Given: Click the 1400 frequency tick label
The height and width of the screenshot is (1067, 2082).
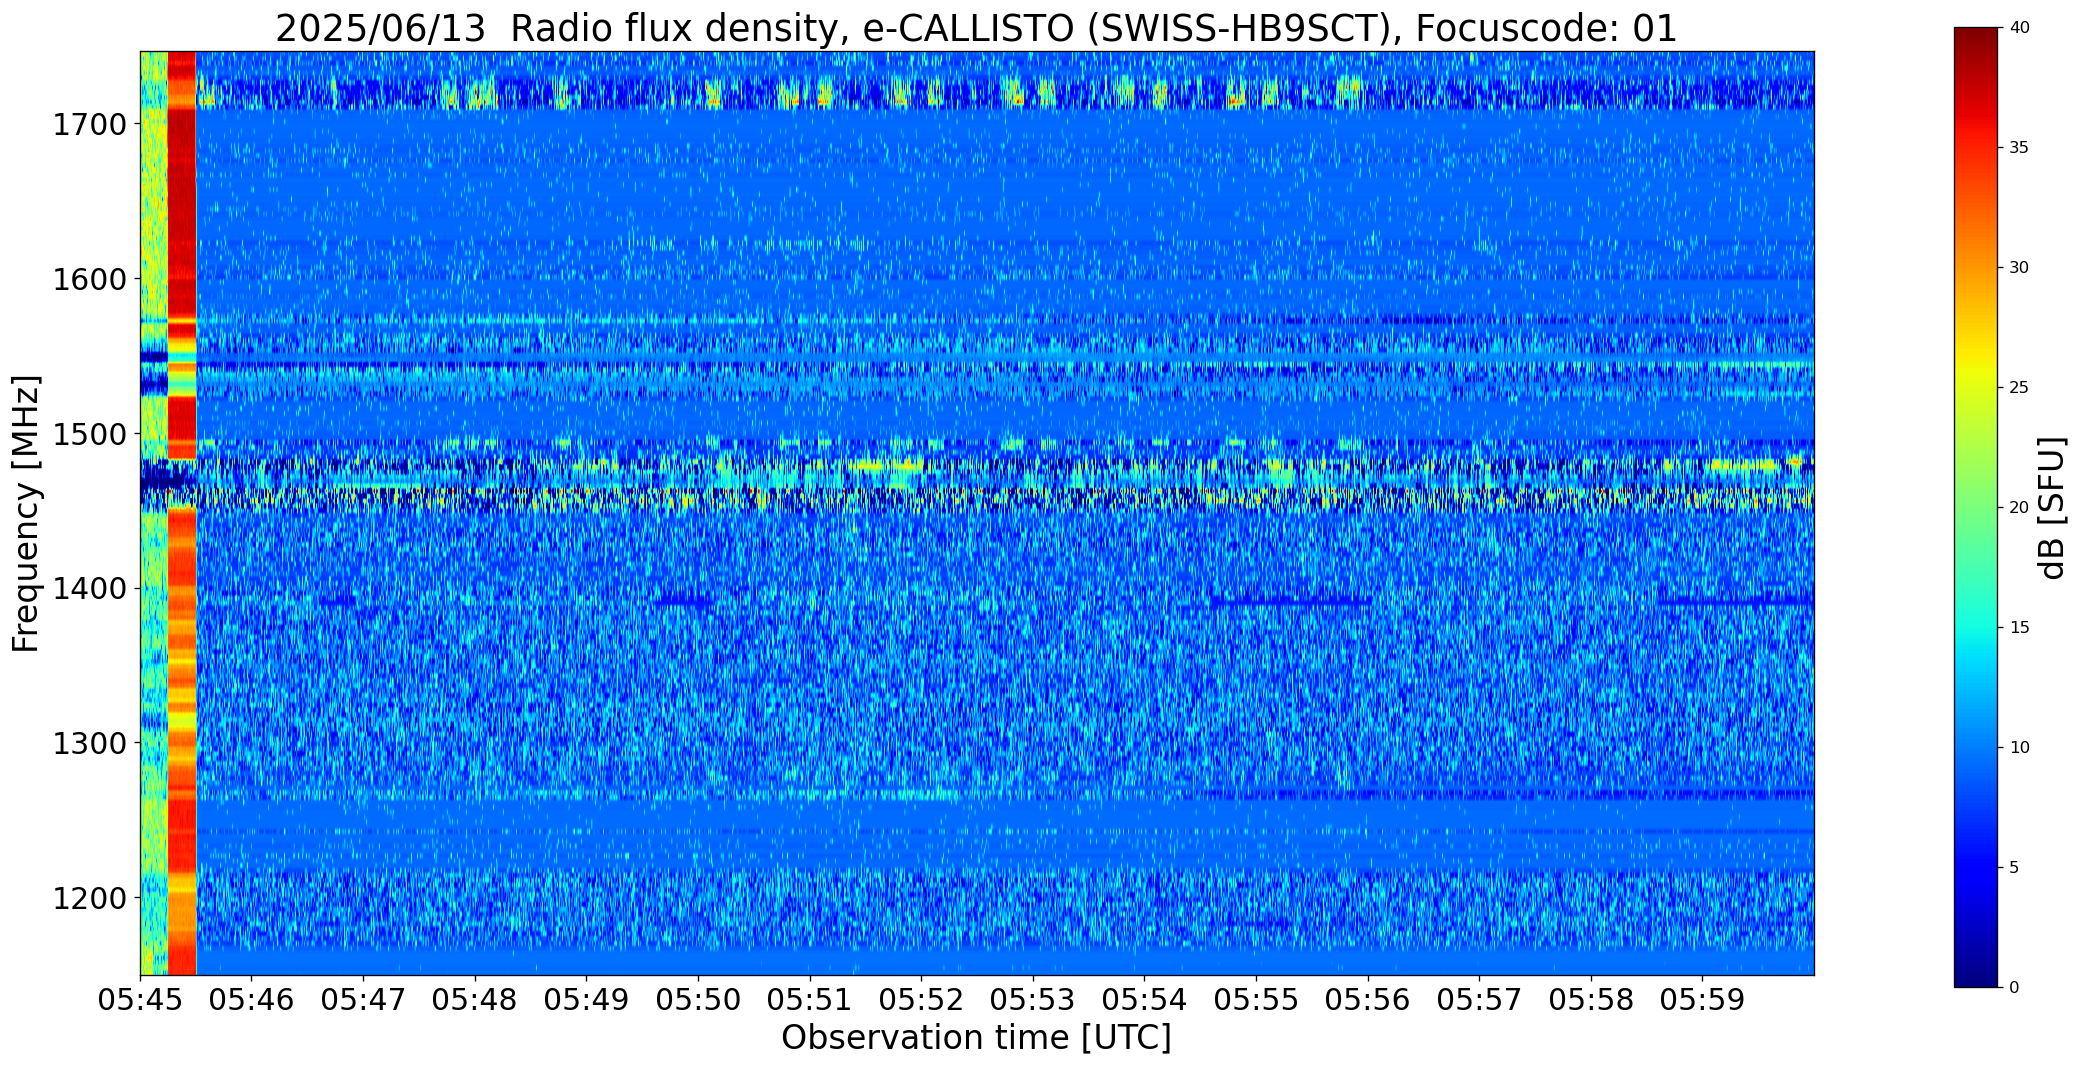Looking at the screenshot, I should click(x=89, y=589).
